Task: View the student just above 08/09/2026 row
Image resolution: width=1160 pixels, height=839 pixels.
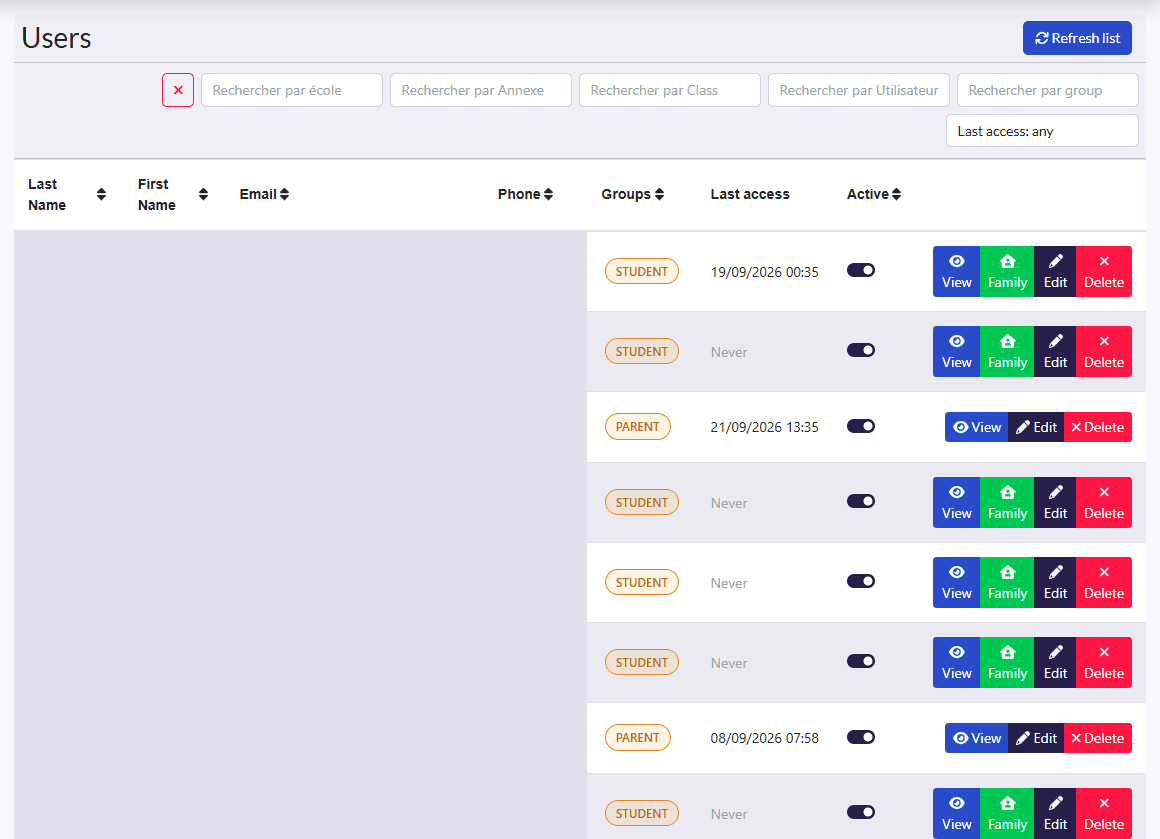Action: (957, 662)
